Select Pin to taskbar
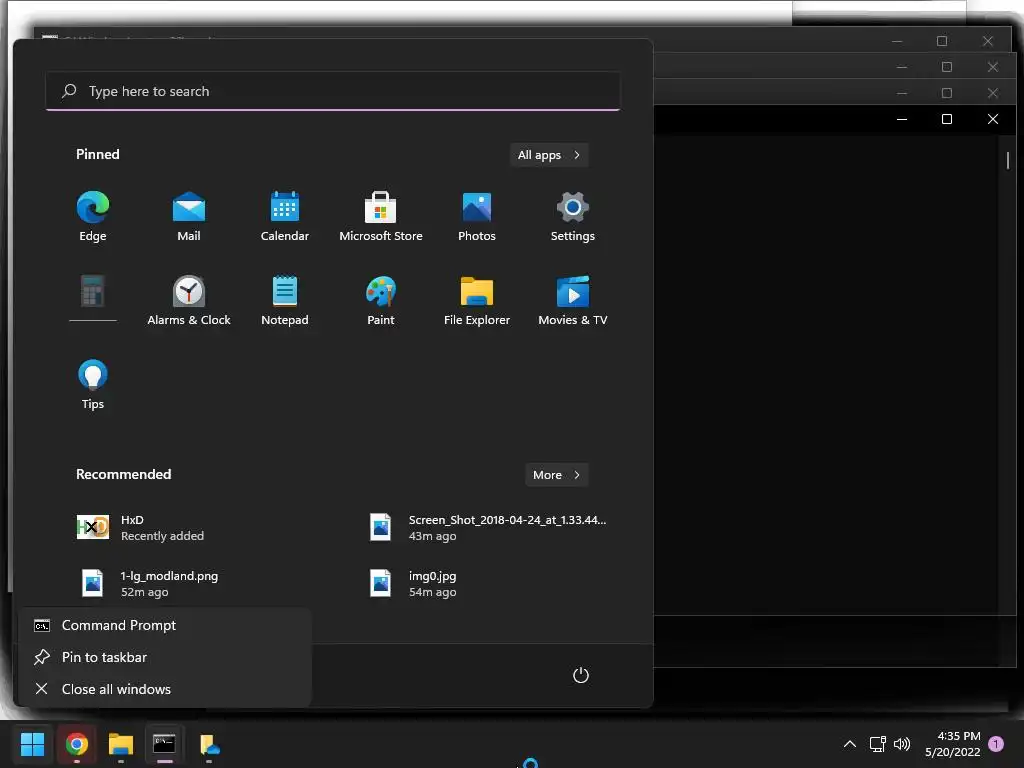 (165, 657)
